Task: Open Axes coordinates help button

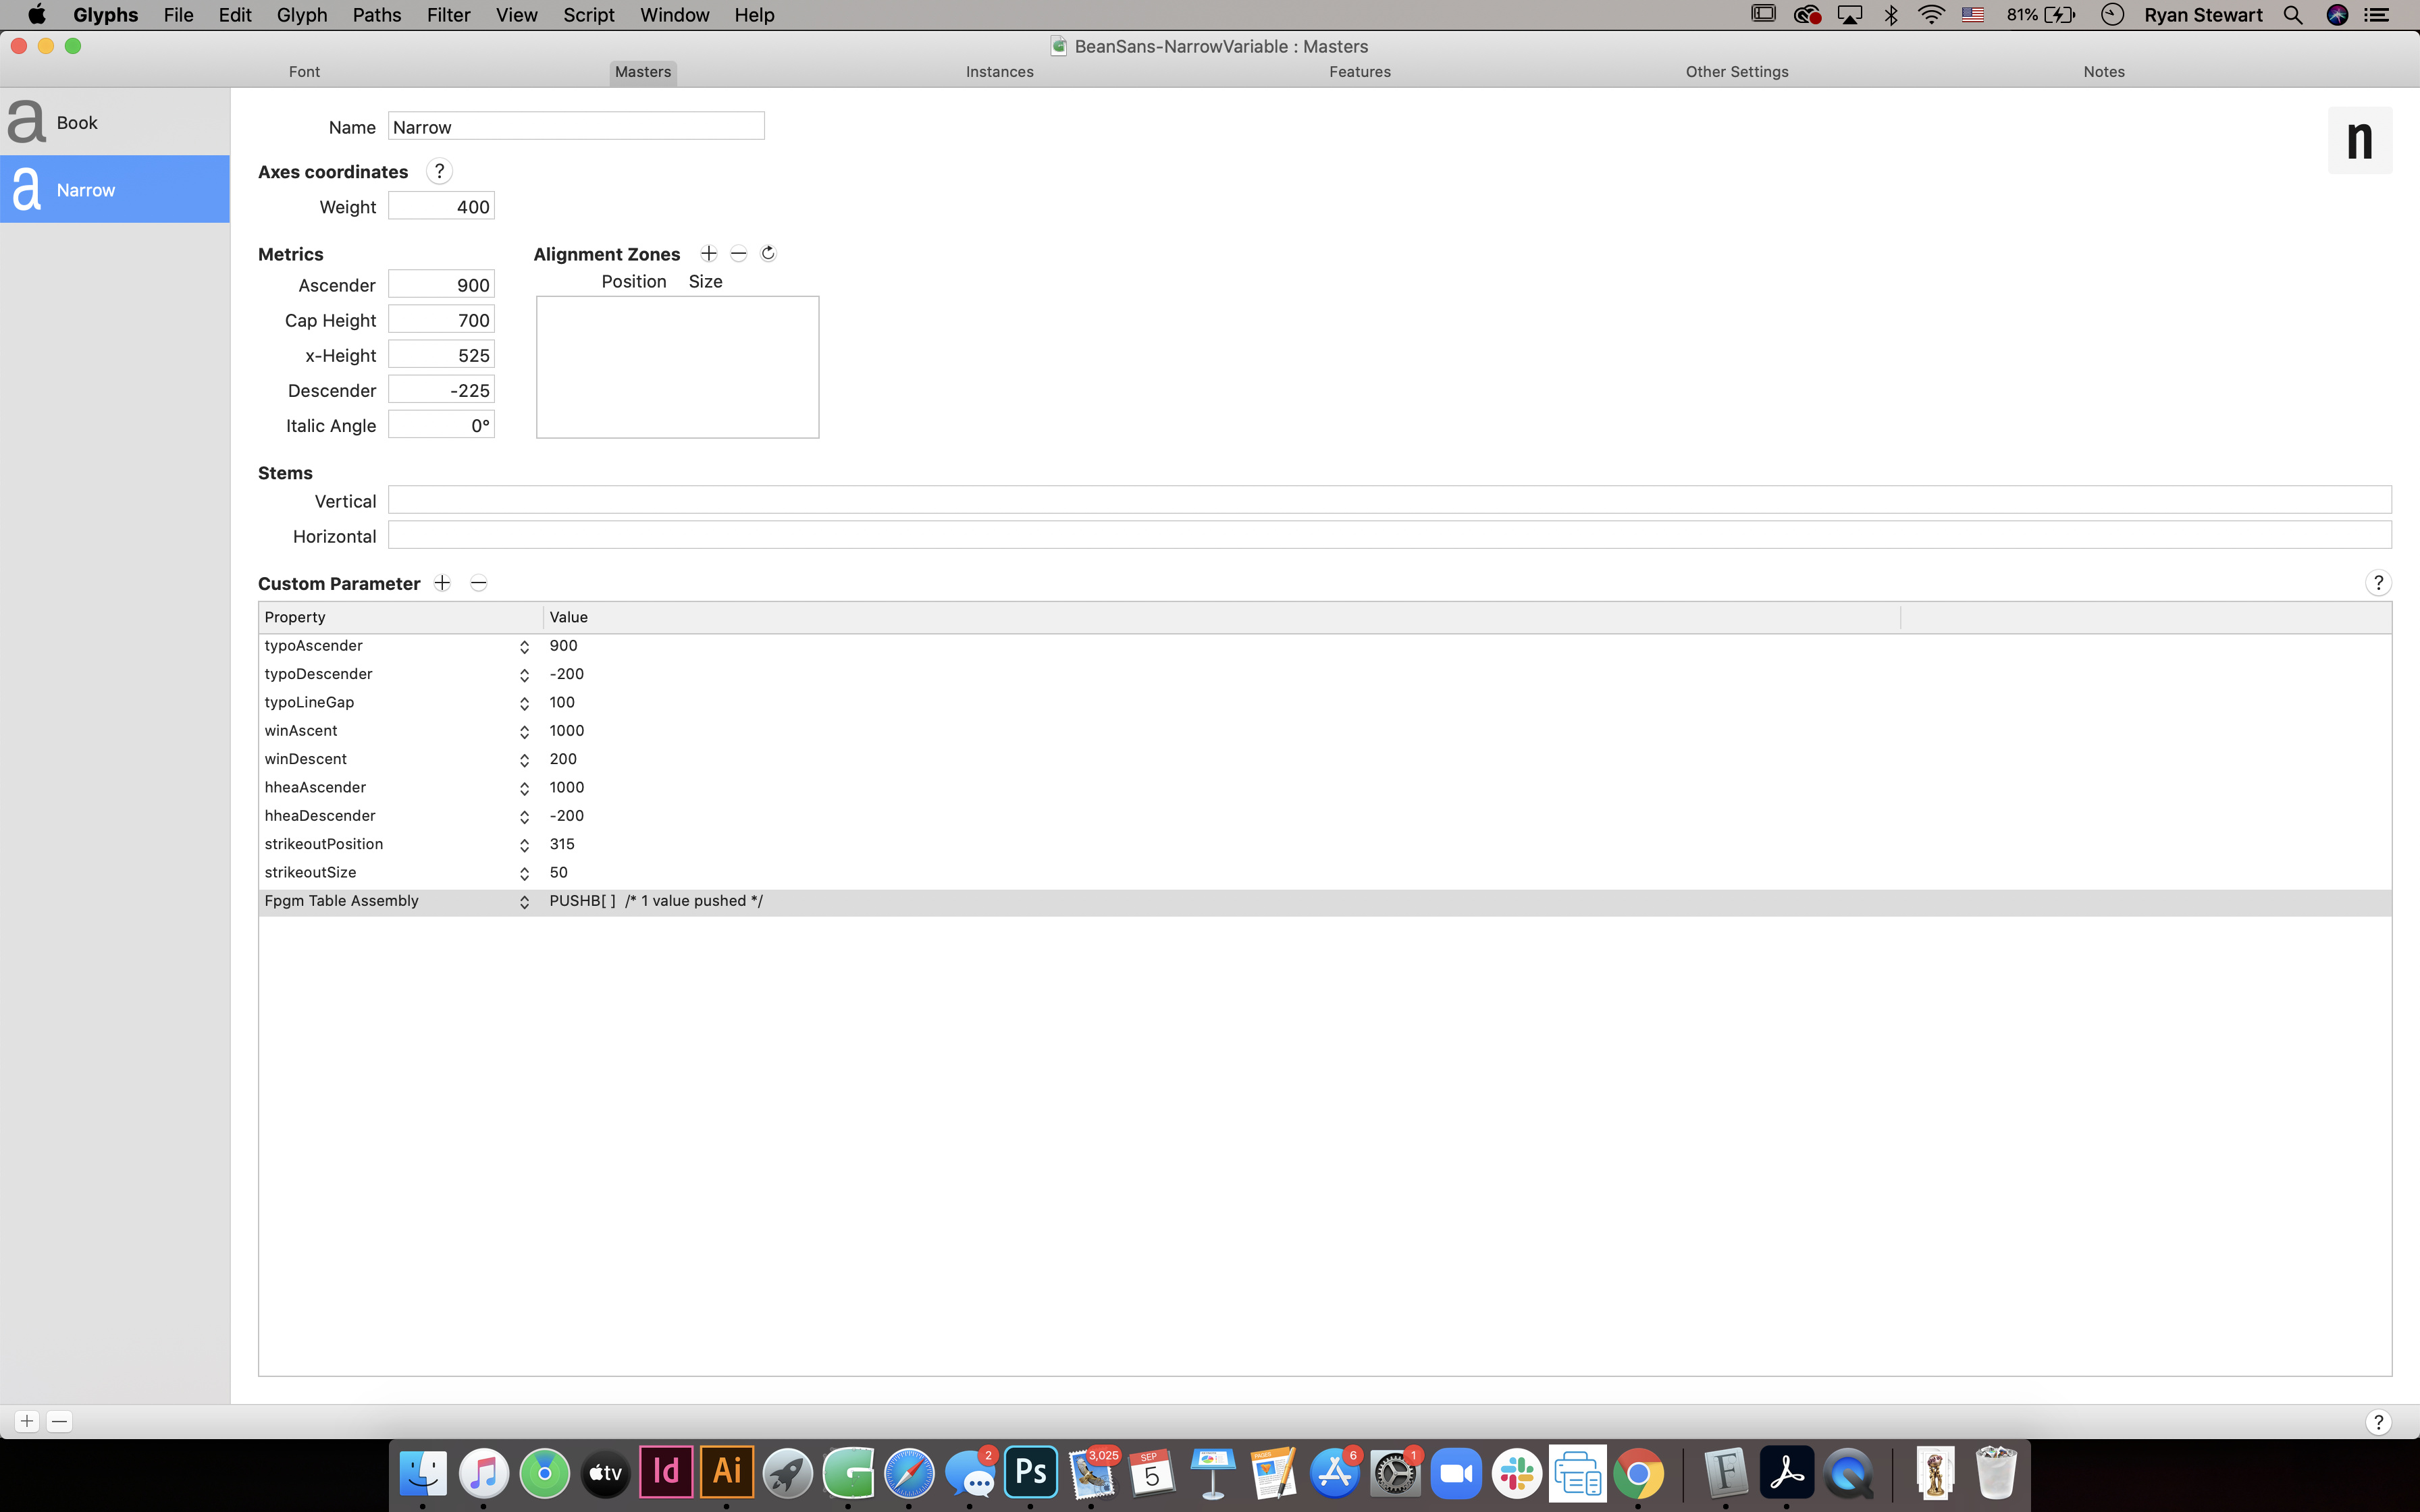Action: (x=439, y=172)
